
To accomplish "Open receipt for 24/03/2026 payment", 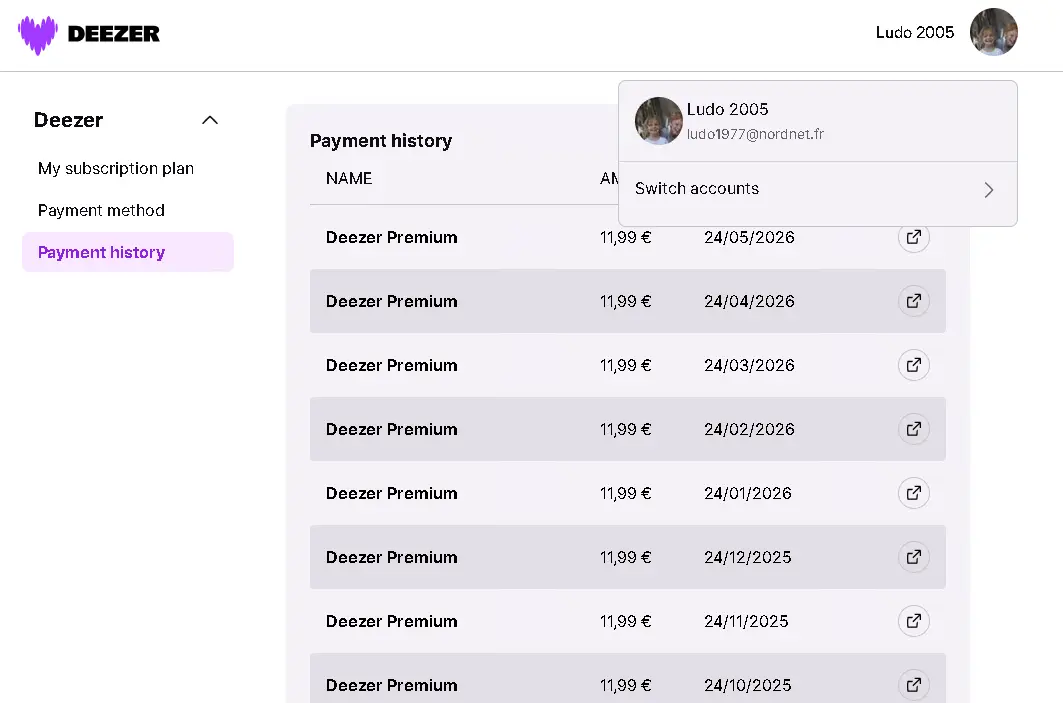I will [913, 365].
